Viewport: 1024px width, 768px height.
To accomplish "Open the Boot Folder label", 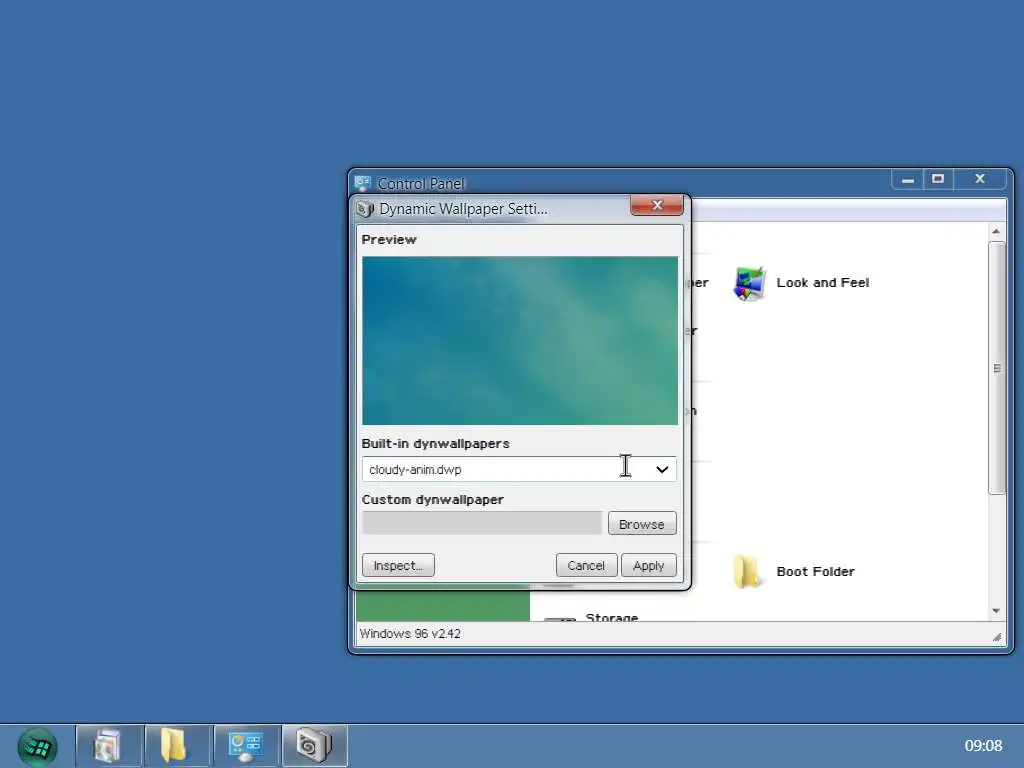I will [815, 571].
